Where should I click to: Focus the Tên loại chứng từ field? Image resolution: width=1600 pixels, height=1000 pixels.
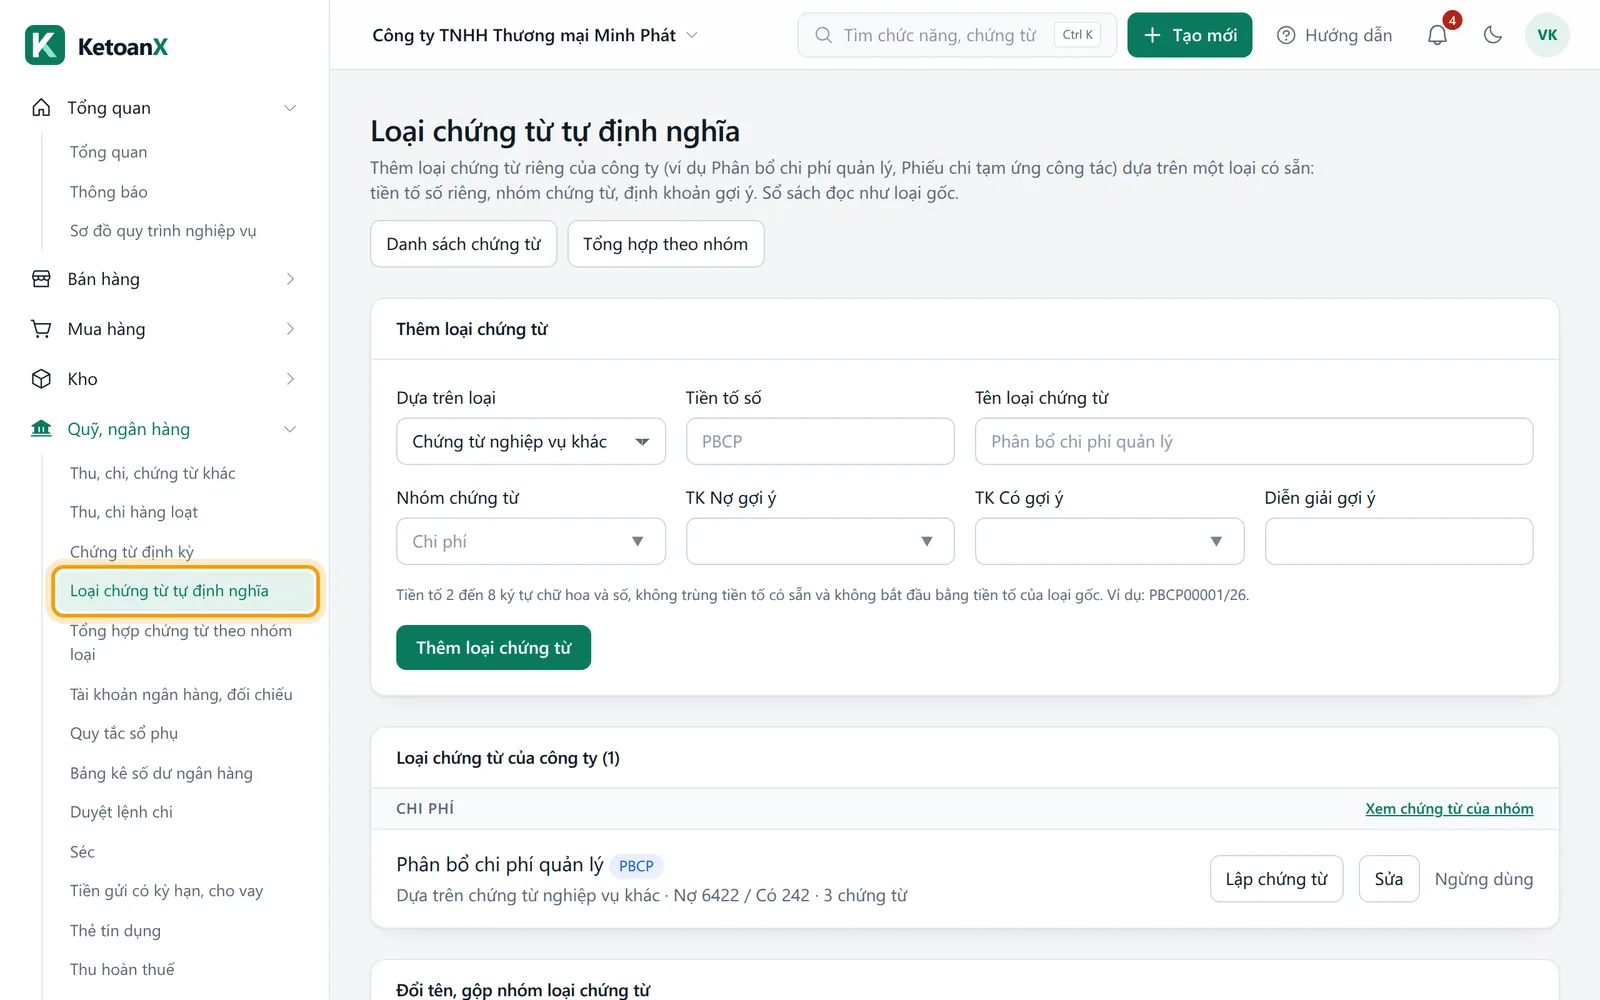click(1254, 441)
